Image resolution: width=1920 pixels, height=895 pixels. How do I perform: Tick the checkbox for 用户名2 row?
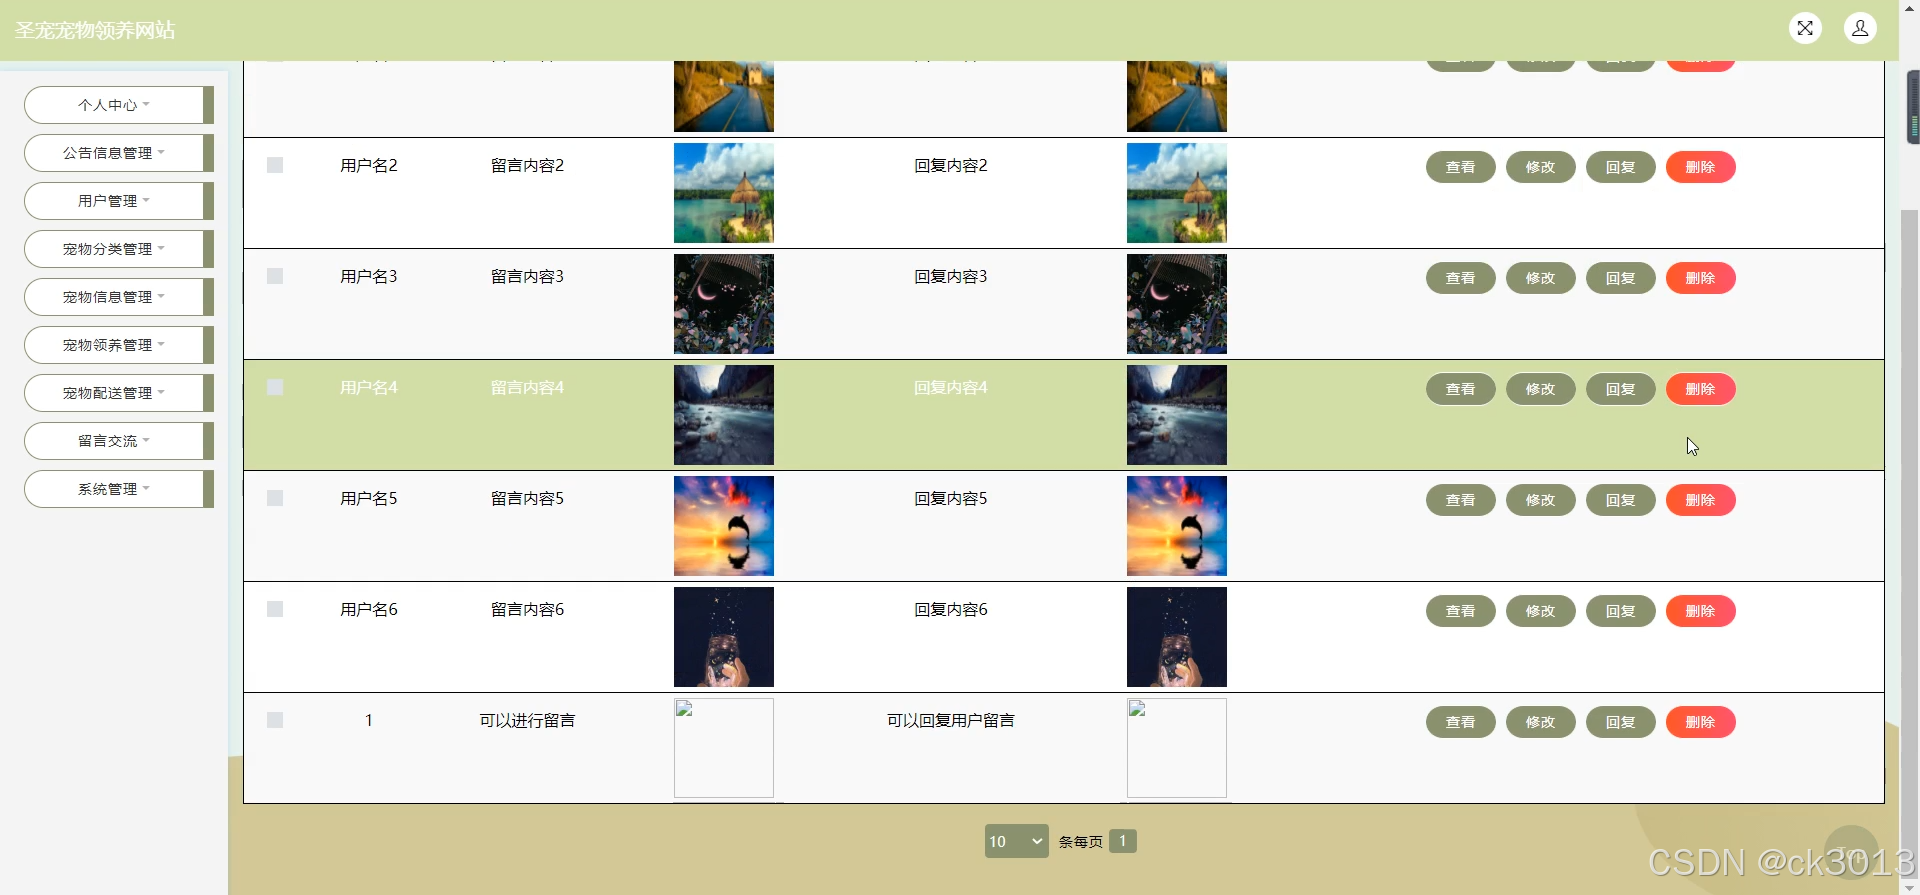pyautogui.click(x=275, y=165)
